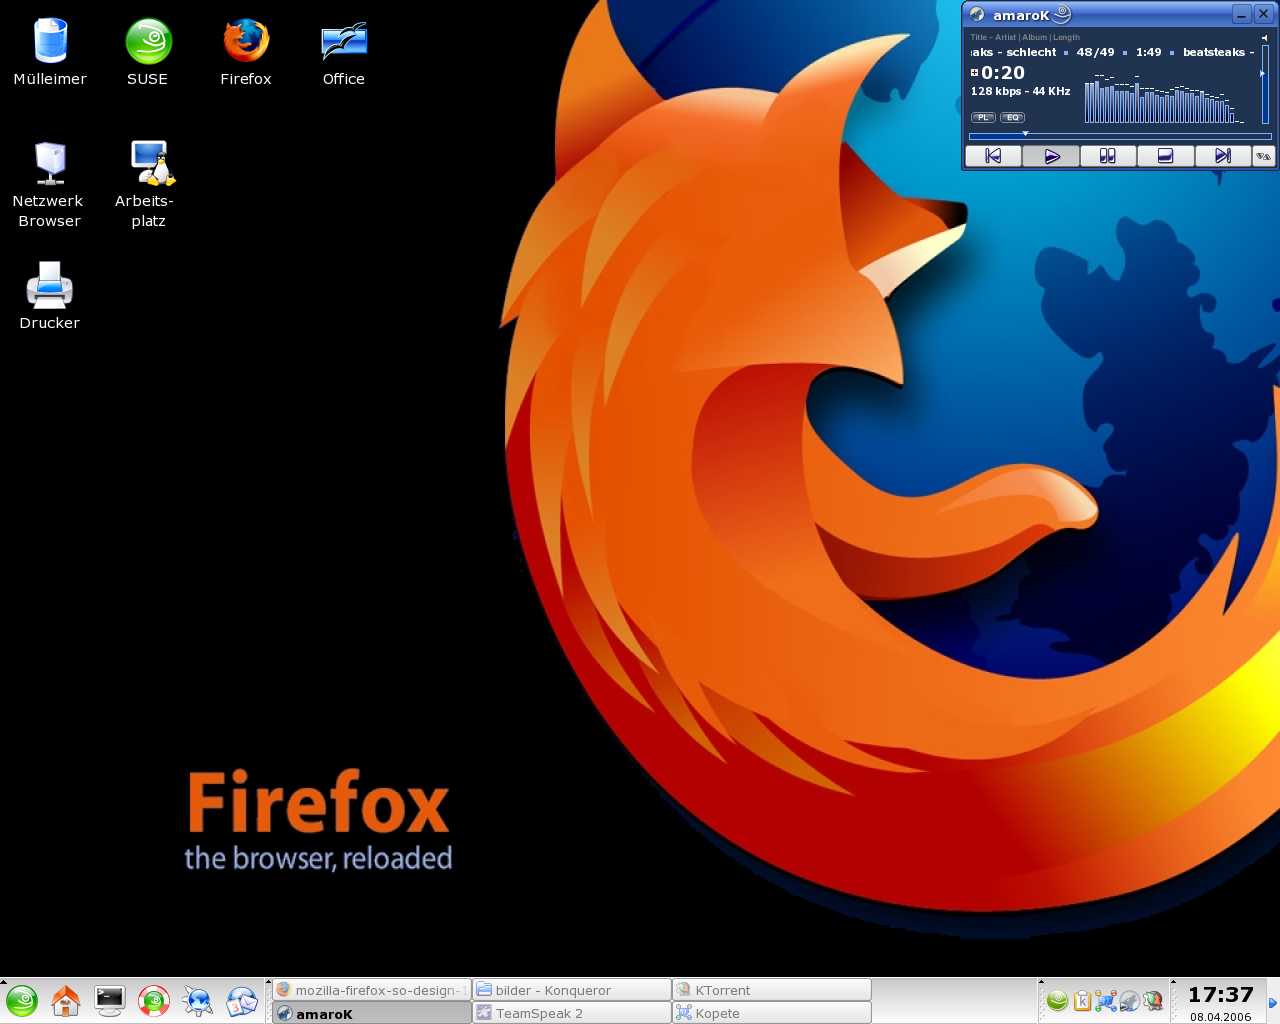
Task: Switch to KTorrent taskbar entry
Action: pyautogui.click(x=772, y=990)
